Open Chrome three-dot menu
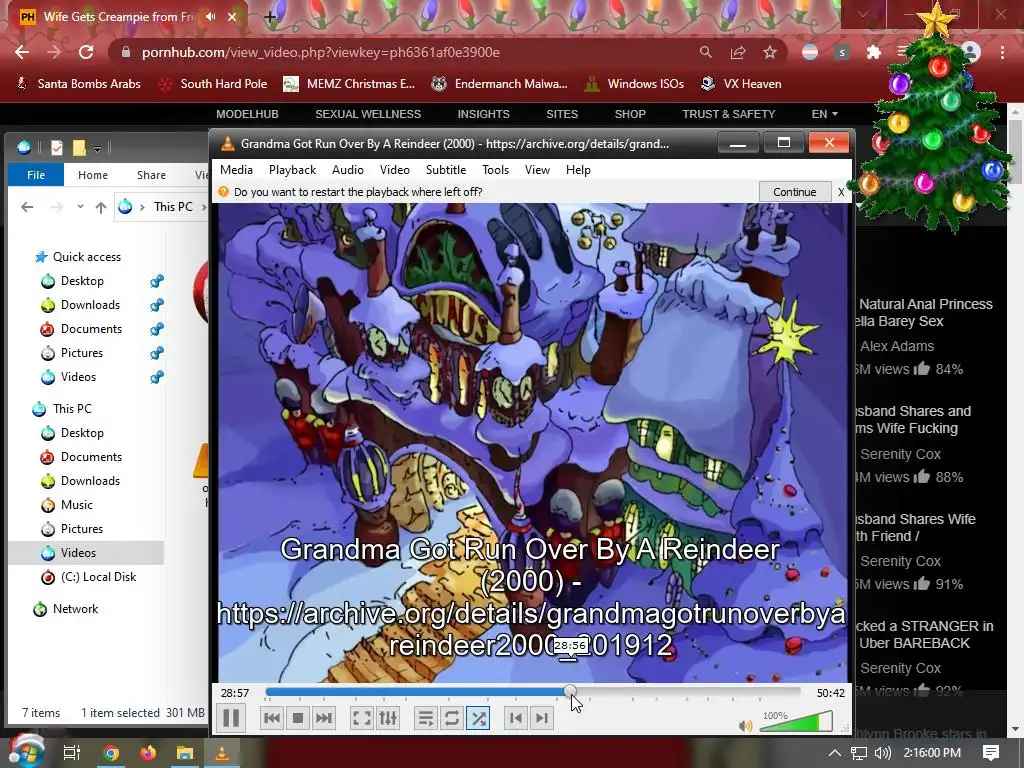 click(1002, 52)
